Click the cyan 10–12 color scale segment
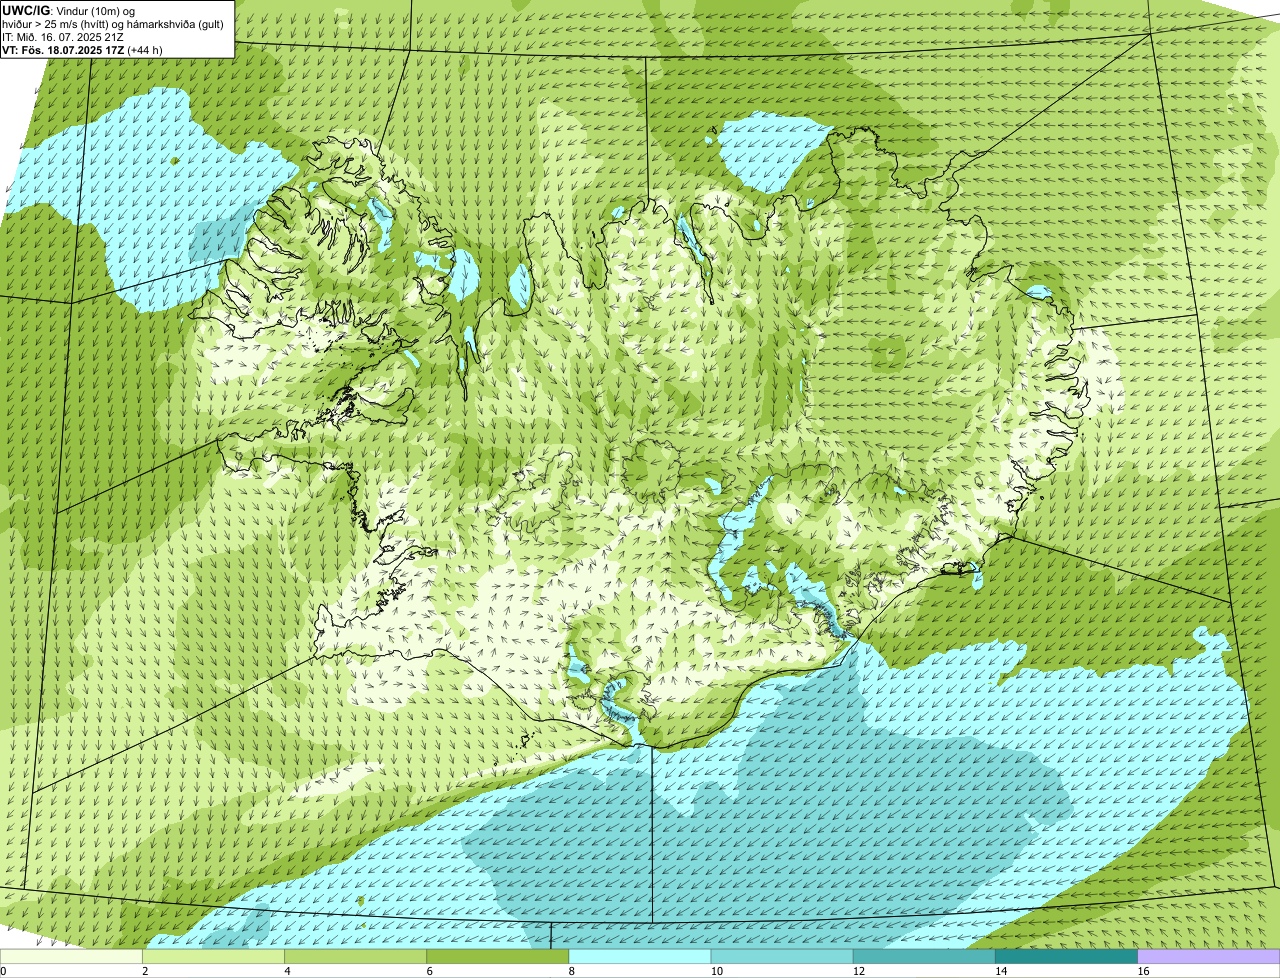The height and width of the screenshot is (978, 1280). 782,957
